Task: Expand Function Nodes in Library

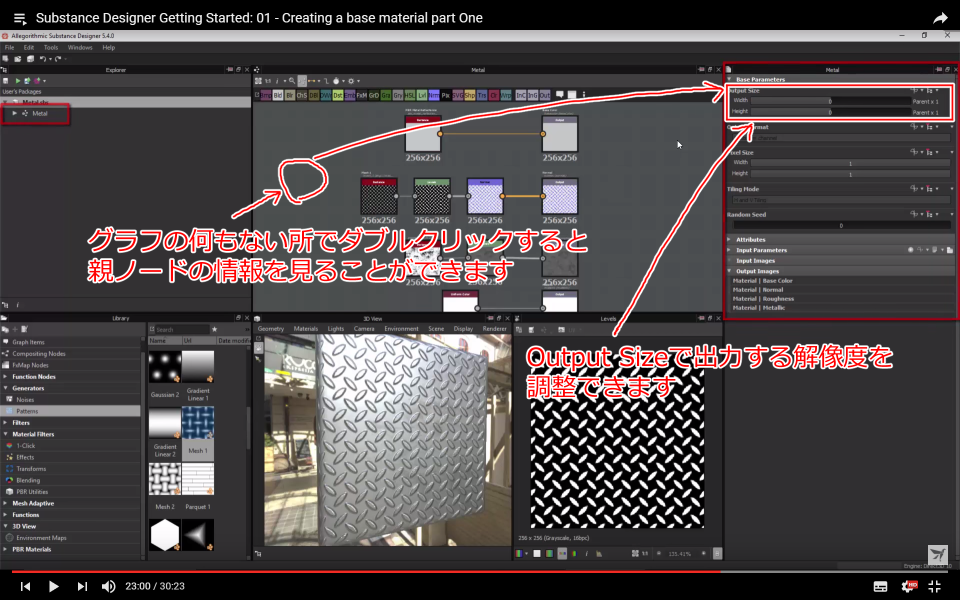Action: point(6,377)
